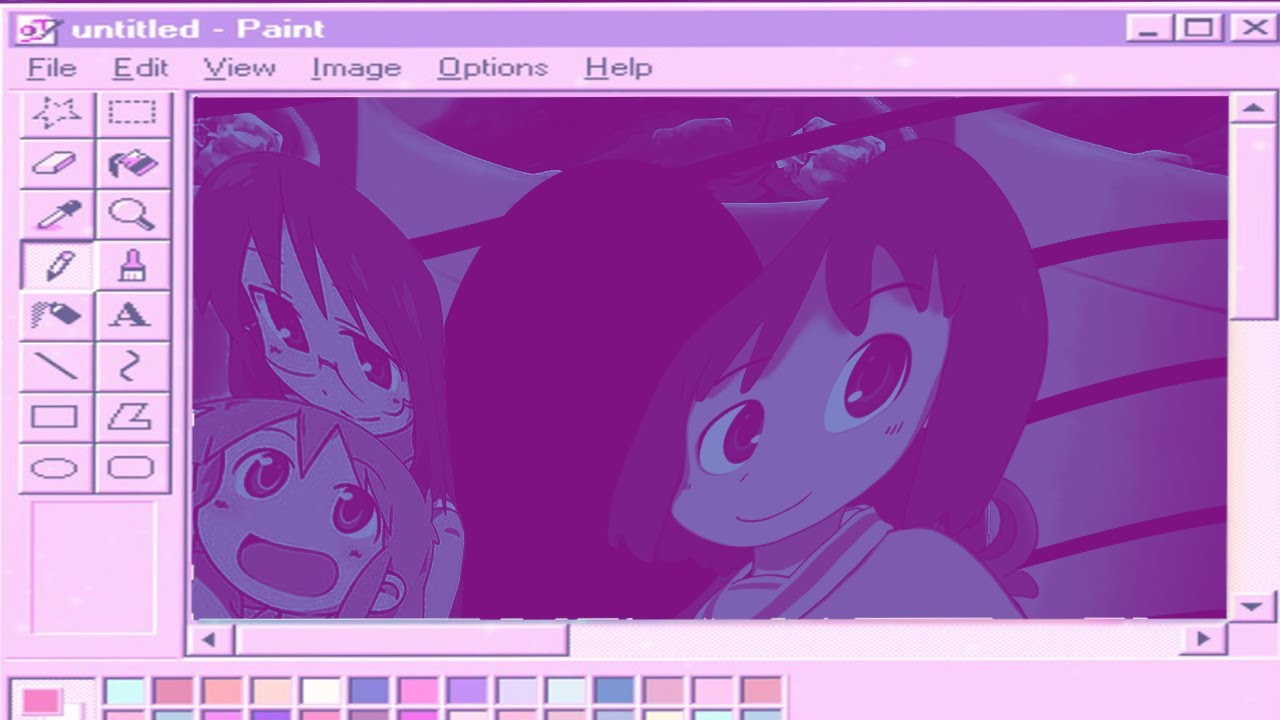This screenshot has height=720, width=1280.
Task: Select the straight Line tool
Action: point(57,367)
